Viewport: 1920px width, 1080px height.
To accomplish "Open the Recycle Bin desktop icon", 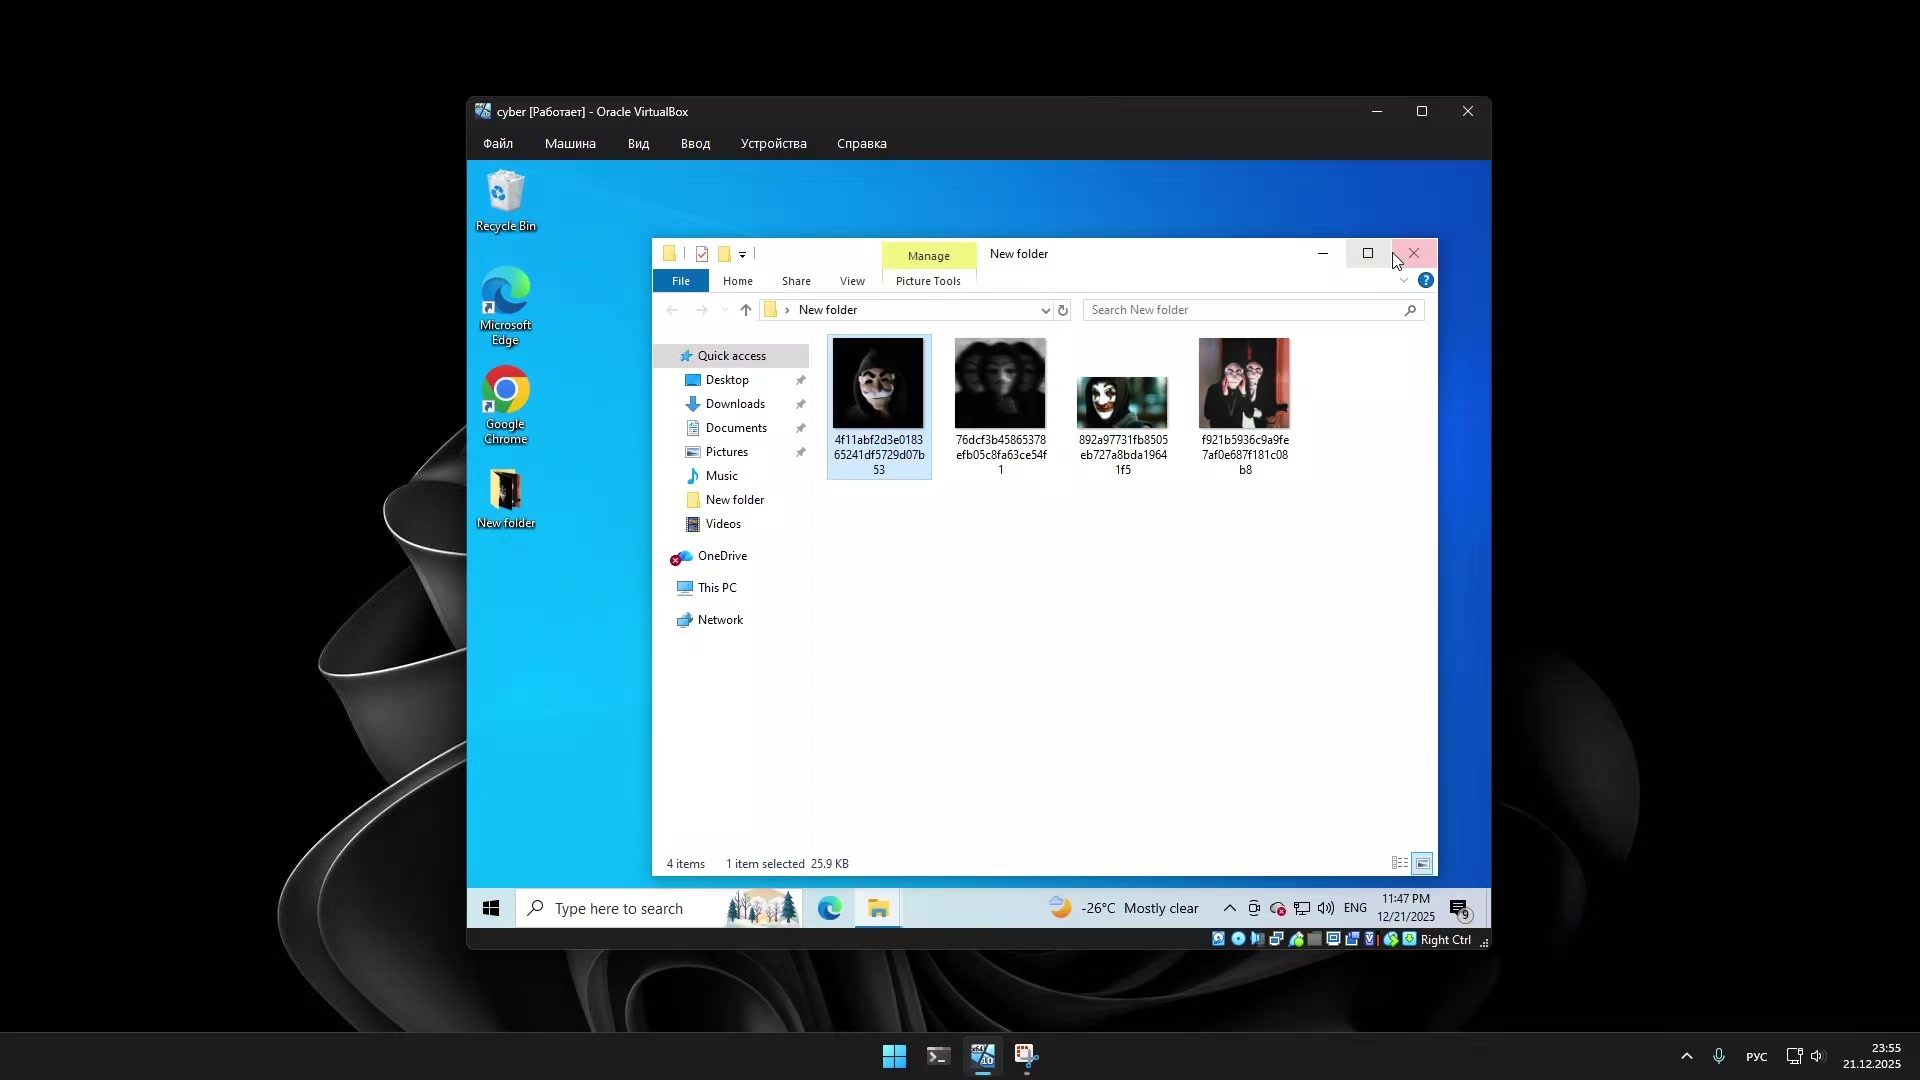I will [505, 201].
